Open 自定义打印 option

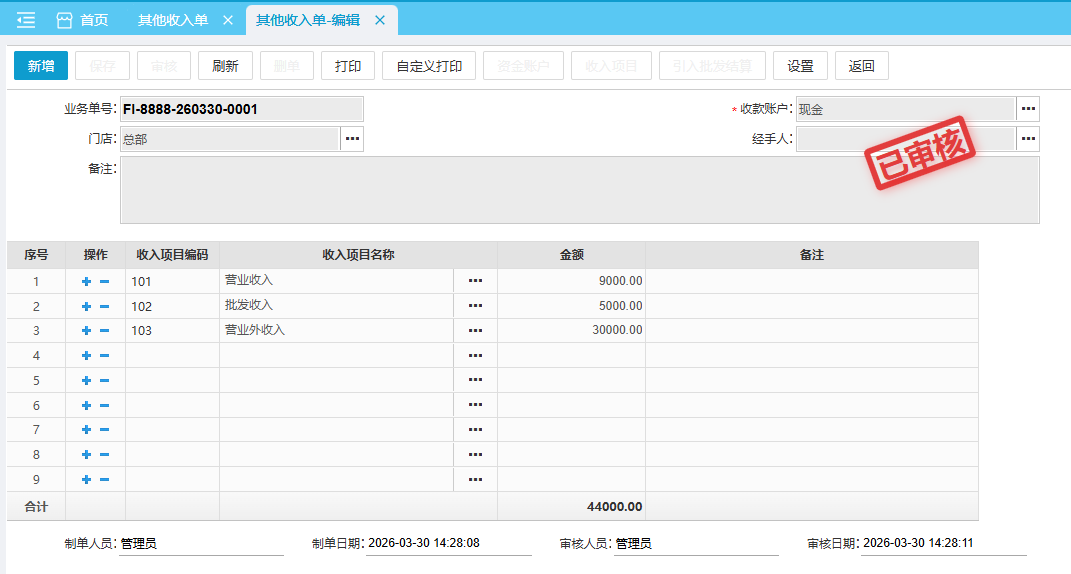tap(429, 66)
